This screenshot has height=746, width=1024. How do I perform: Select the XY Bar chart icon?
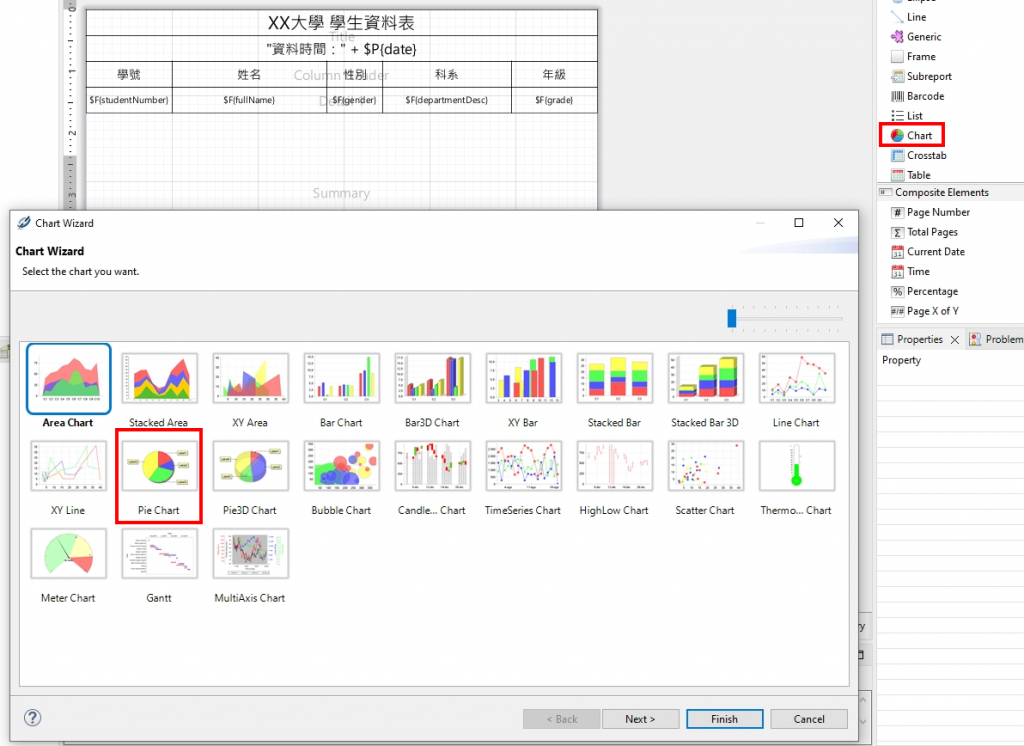coord(524,378)
